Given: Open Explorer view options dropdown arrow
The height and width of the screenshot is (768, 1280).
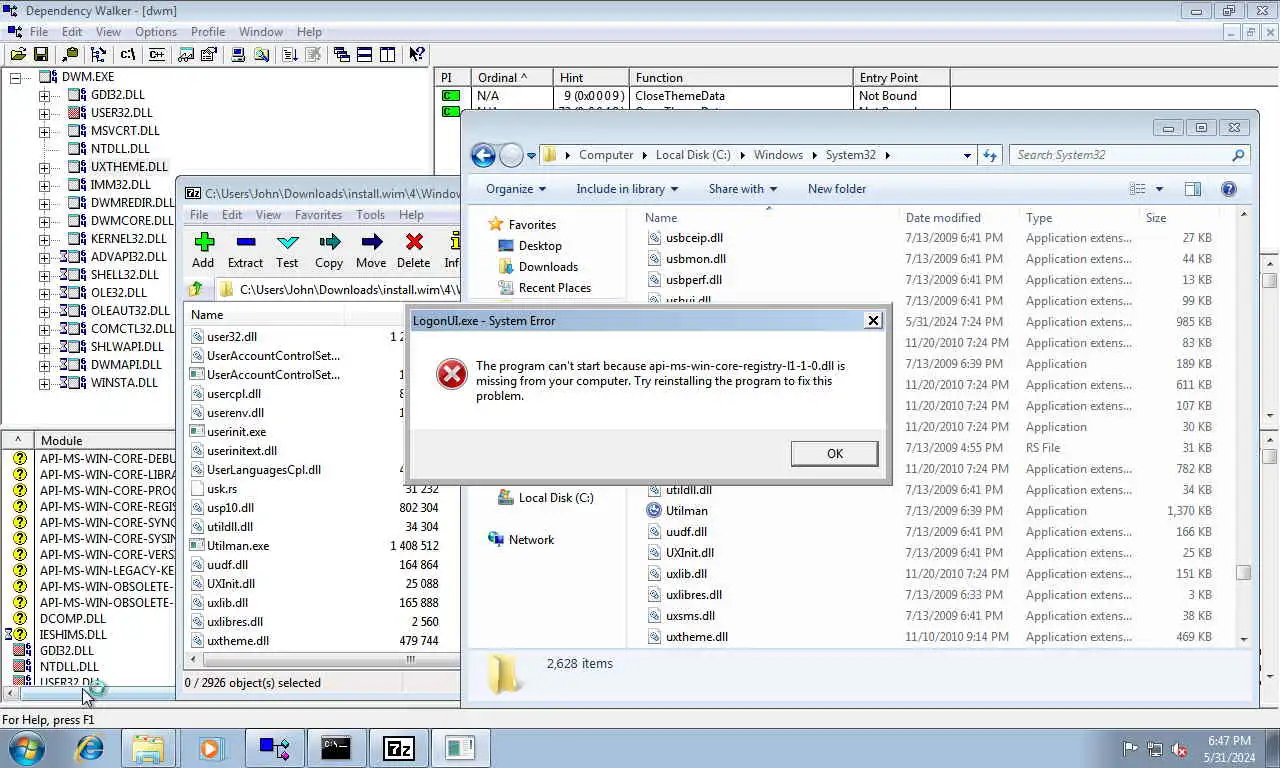Looking at the screenshot, I should point(1159,189).
